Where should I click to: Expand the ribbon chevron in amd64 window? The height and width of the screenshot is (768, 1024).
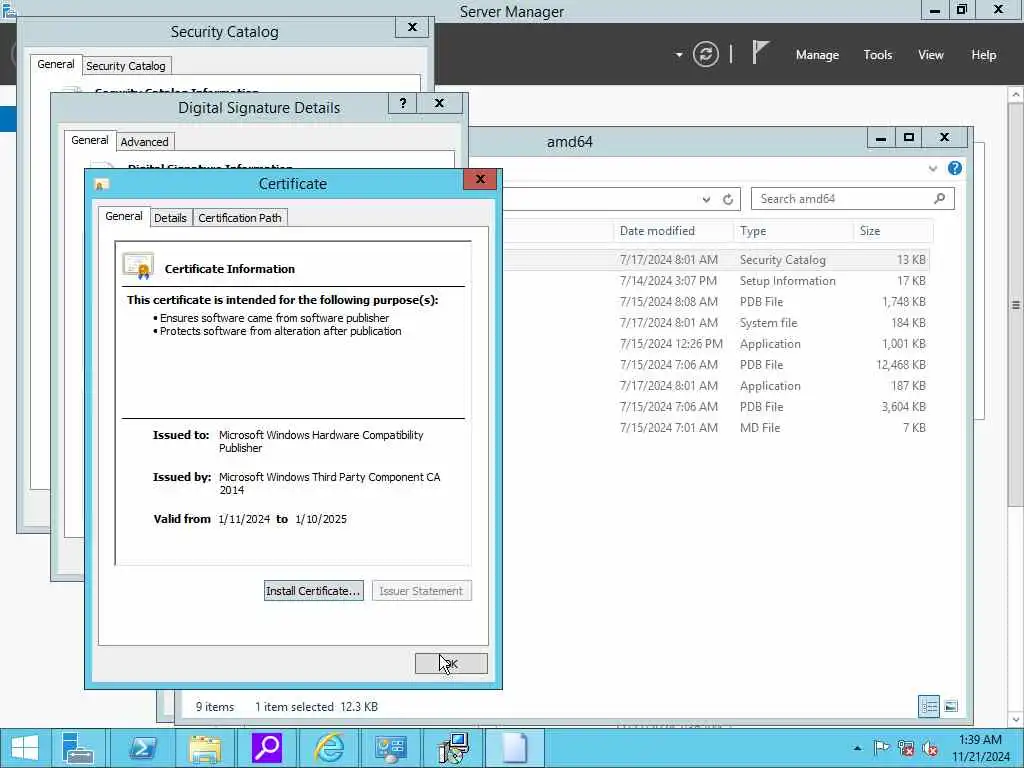point(933,168)
